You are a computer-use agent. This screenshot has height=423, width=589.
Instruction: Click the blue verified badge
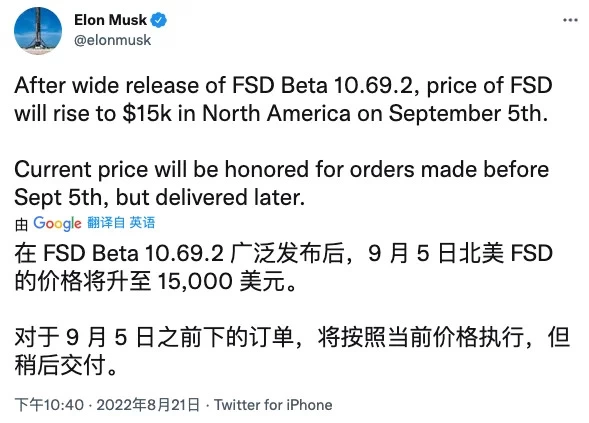pyautogui.click(x=159, y=20)
